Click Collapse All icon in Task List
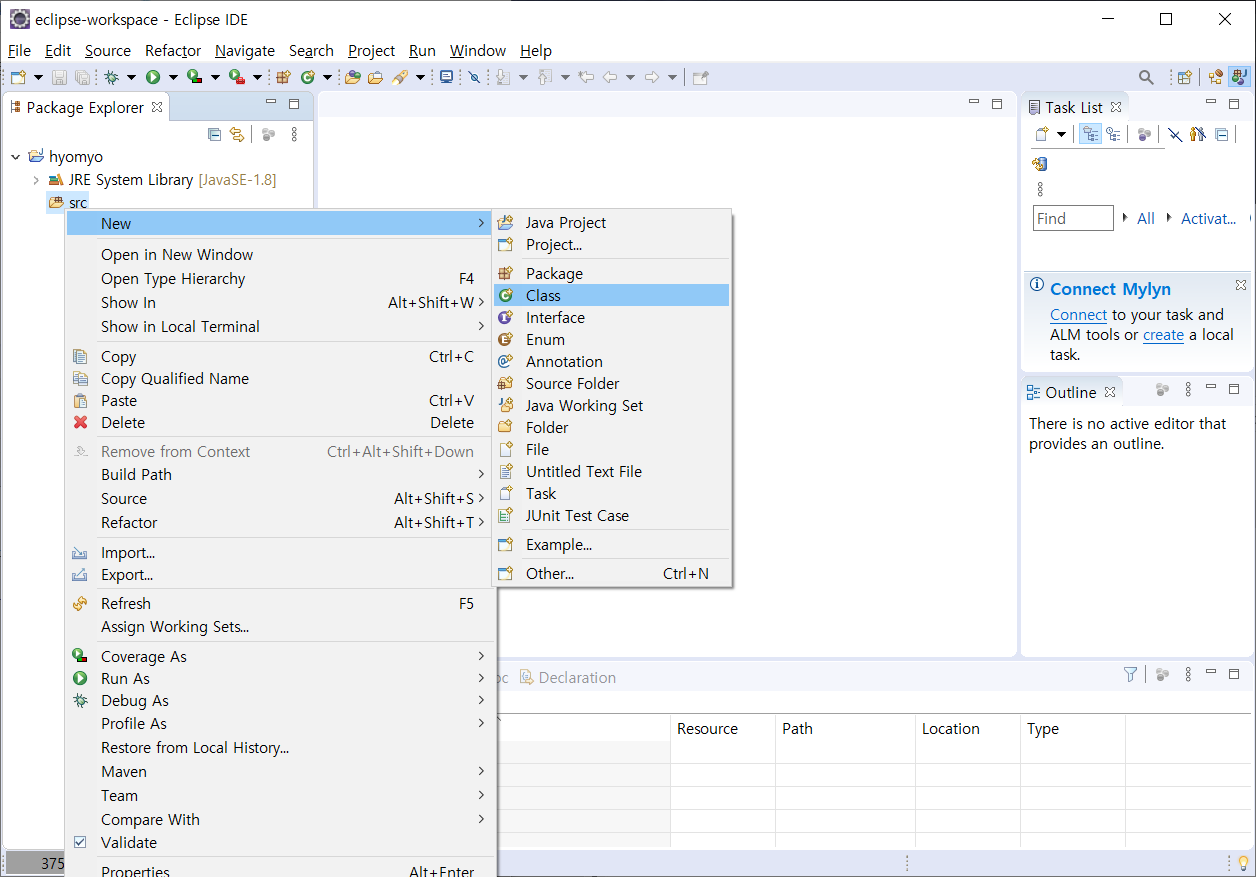Viewport: 1256px width, 877px height. pyautogui.click(x=1221, y=134)
